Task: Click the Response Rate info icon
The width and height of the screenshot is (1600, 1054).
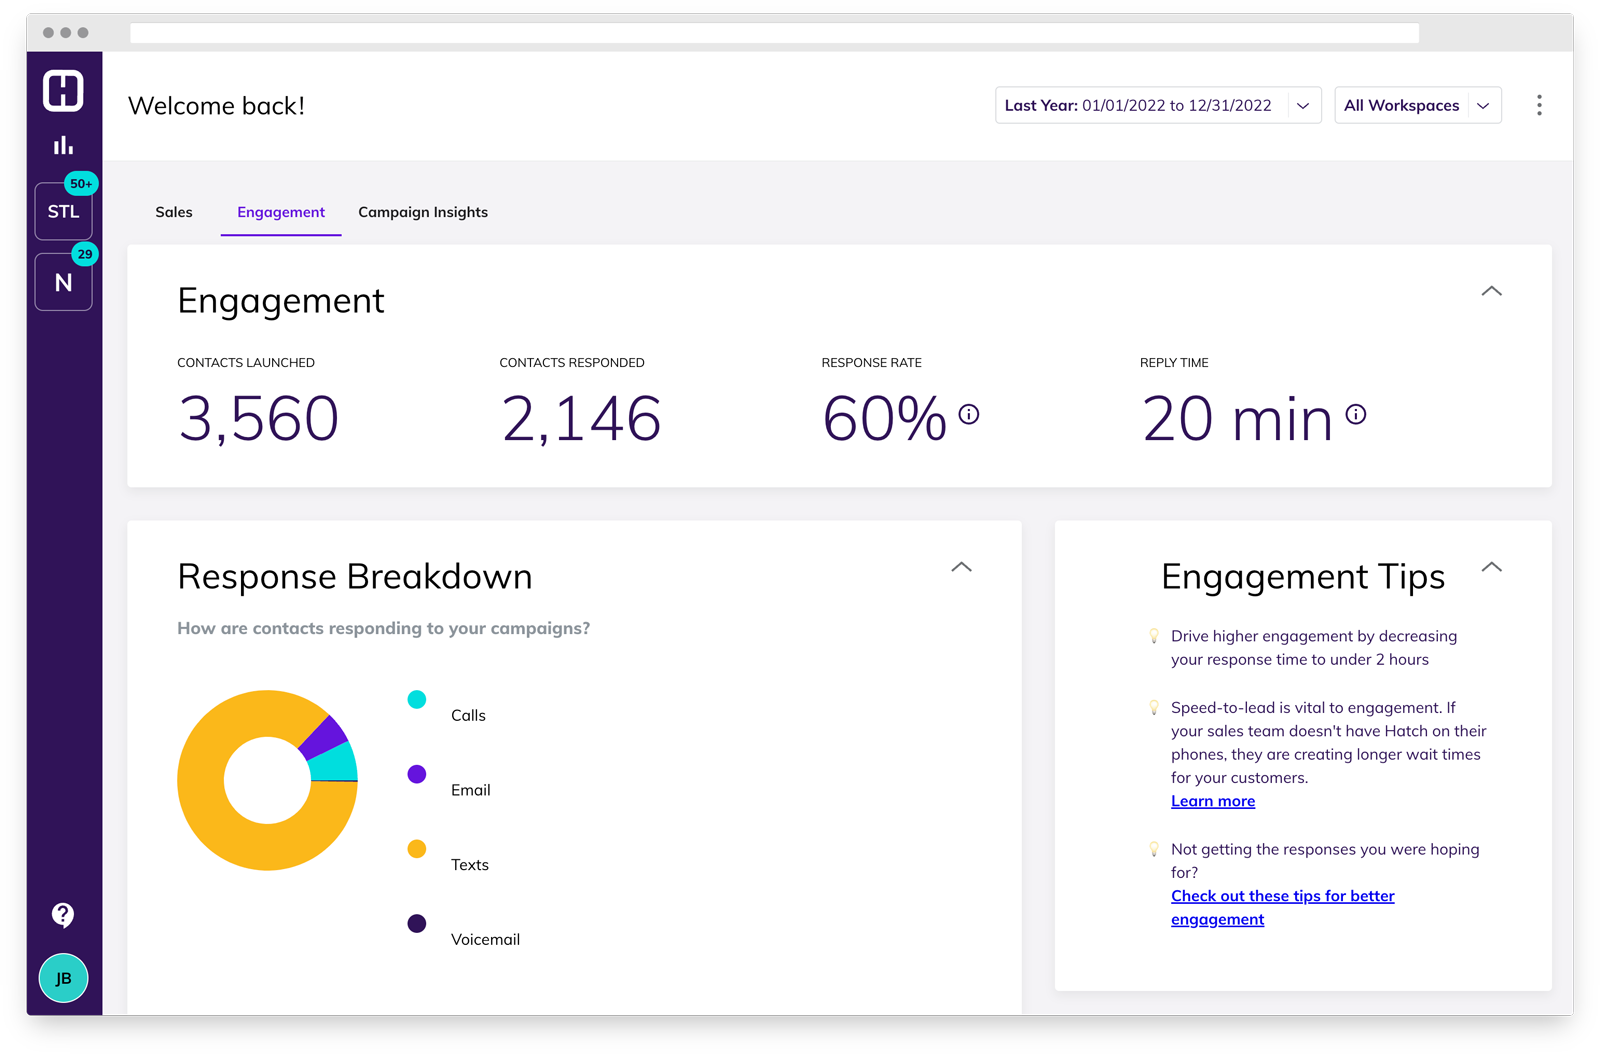Action: pyautogui.click(x=968, y=414)
